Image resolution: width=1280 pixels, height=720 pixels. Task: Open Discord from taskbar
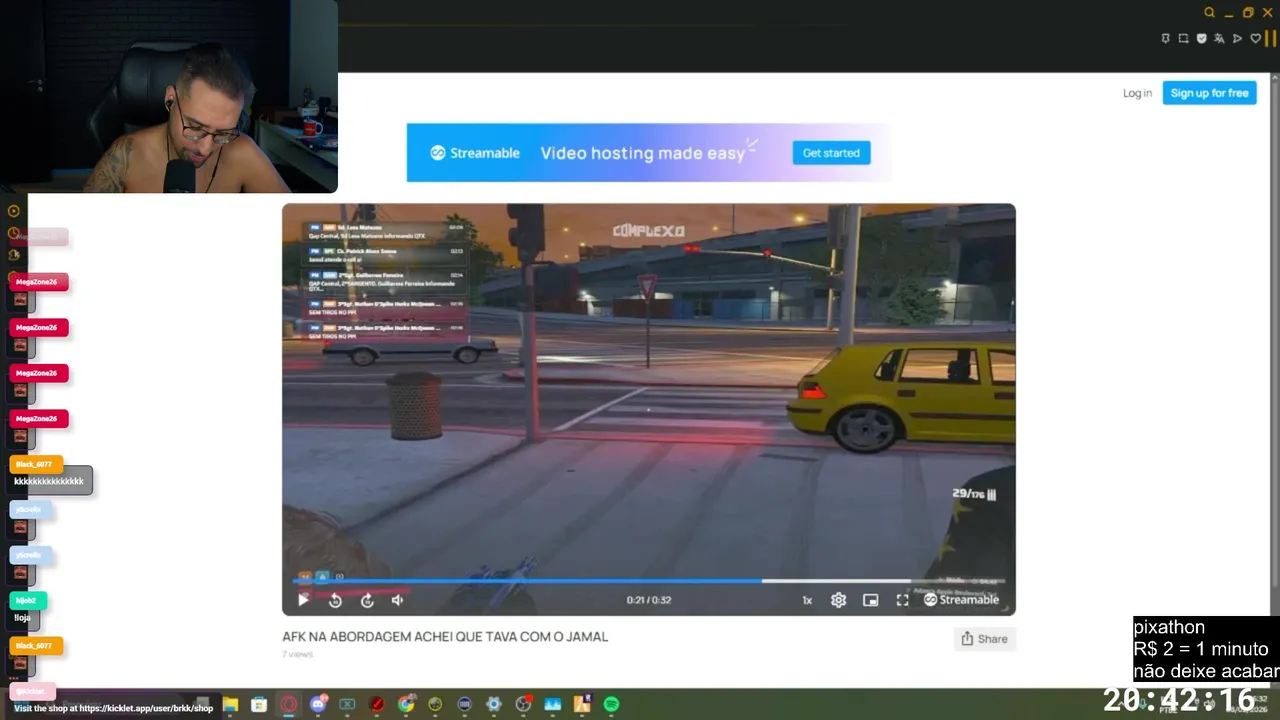318,704
